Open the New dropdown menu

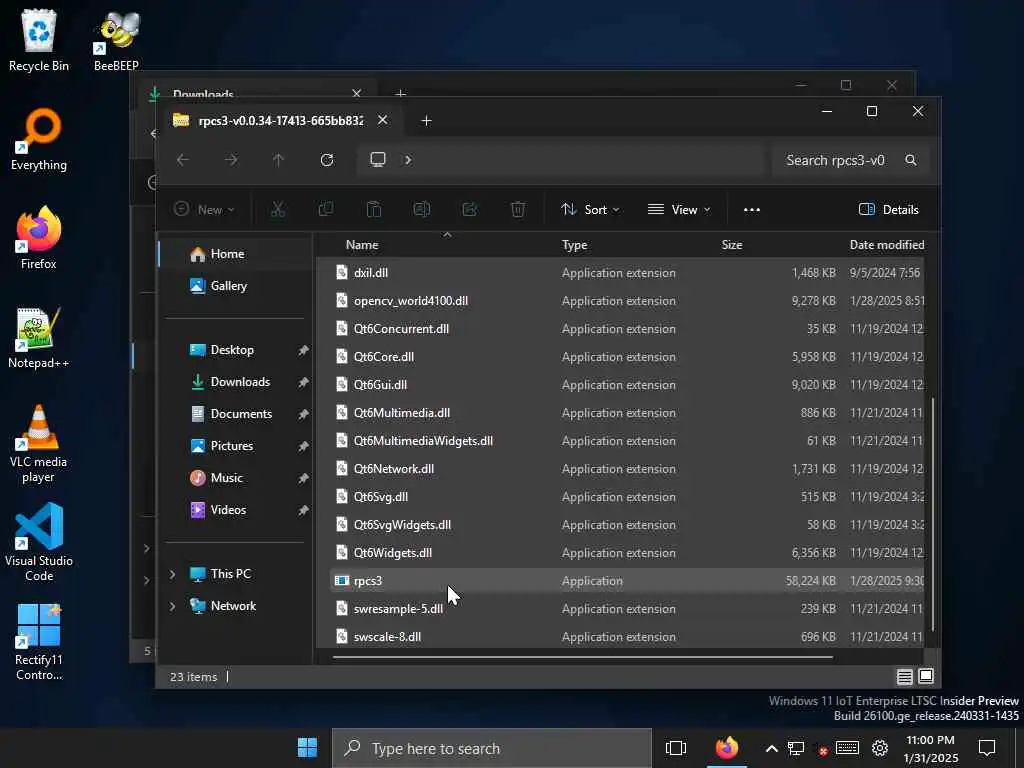click(204, 210)
